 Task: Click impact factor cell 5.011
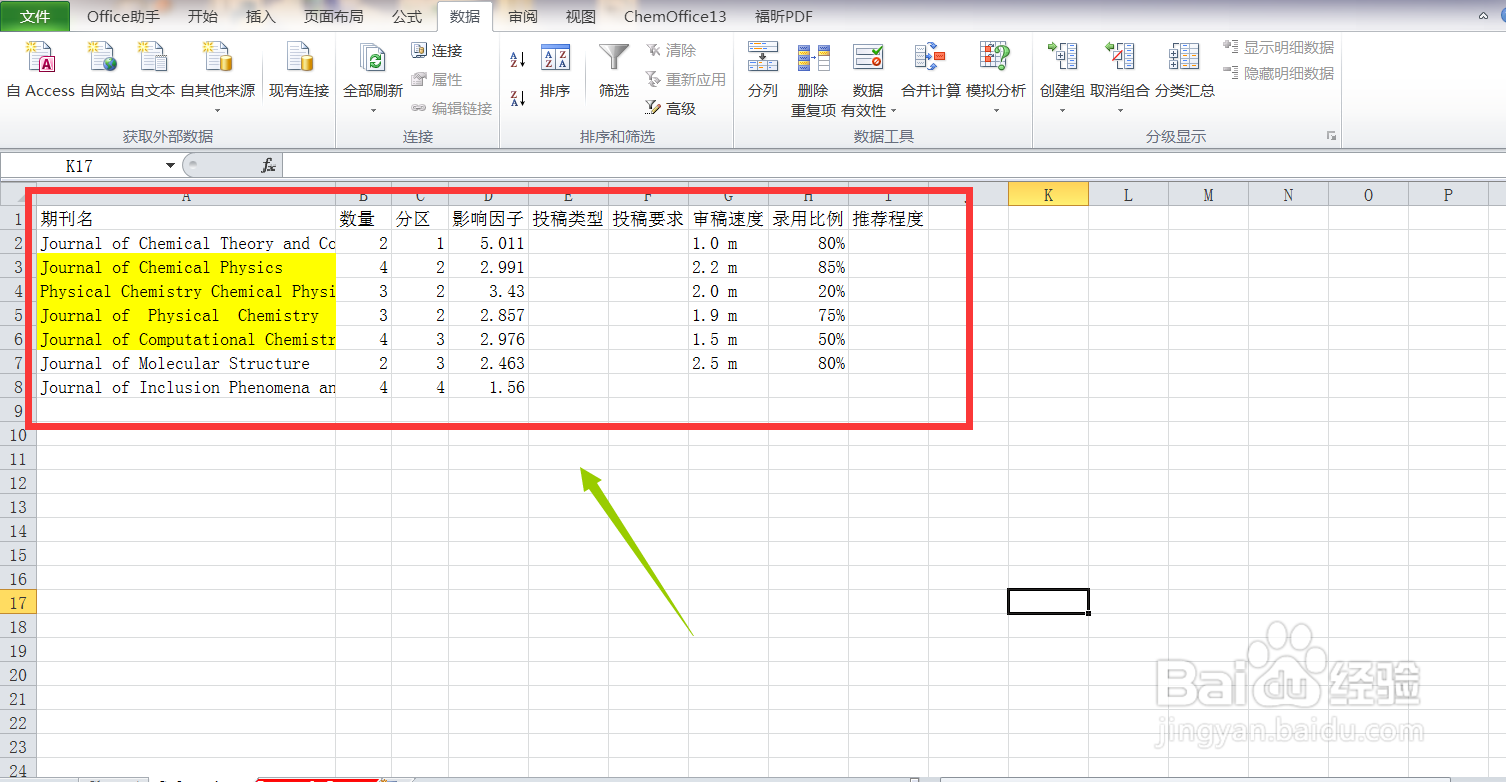pos(489,243)
